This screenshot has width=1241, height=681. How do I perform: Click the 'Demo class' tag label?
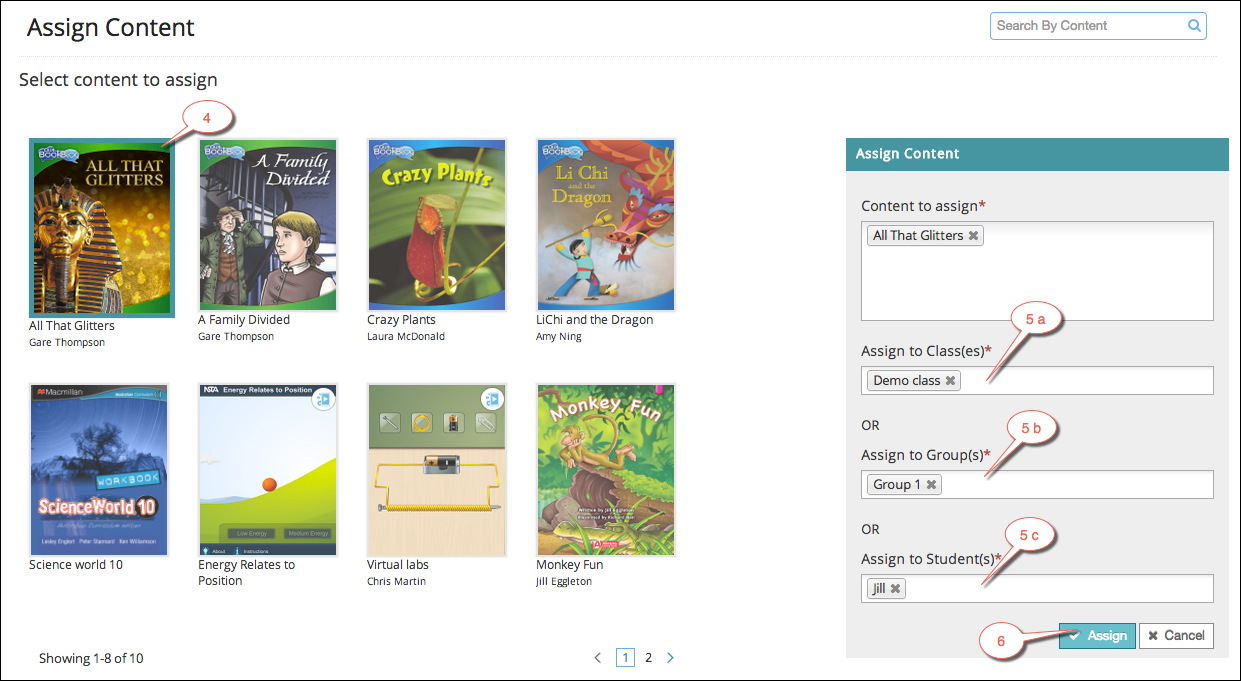point(907,381)
